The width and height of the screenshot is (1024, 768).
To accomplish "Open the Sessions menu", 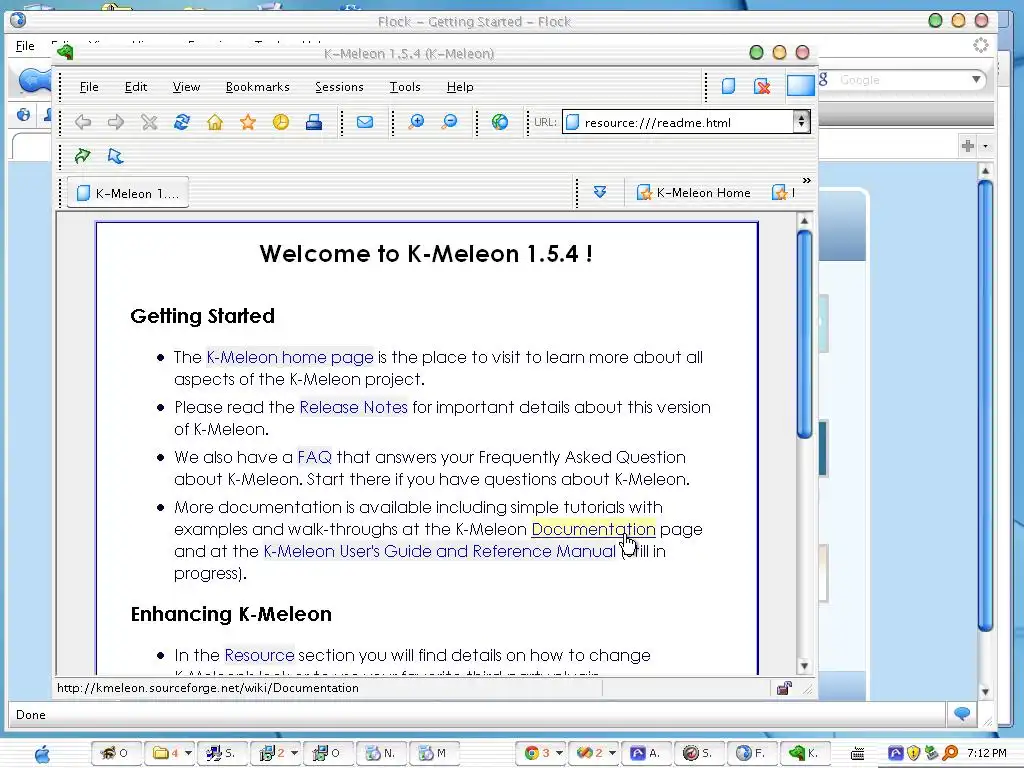I will coord(339,87).
